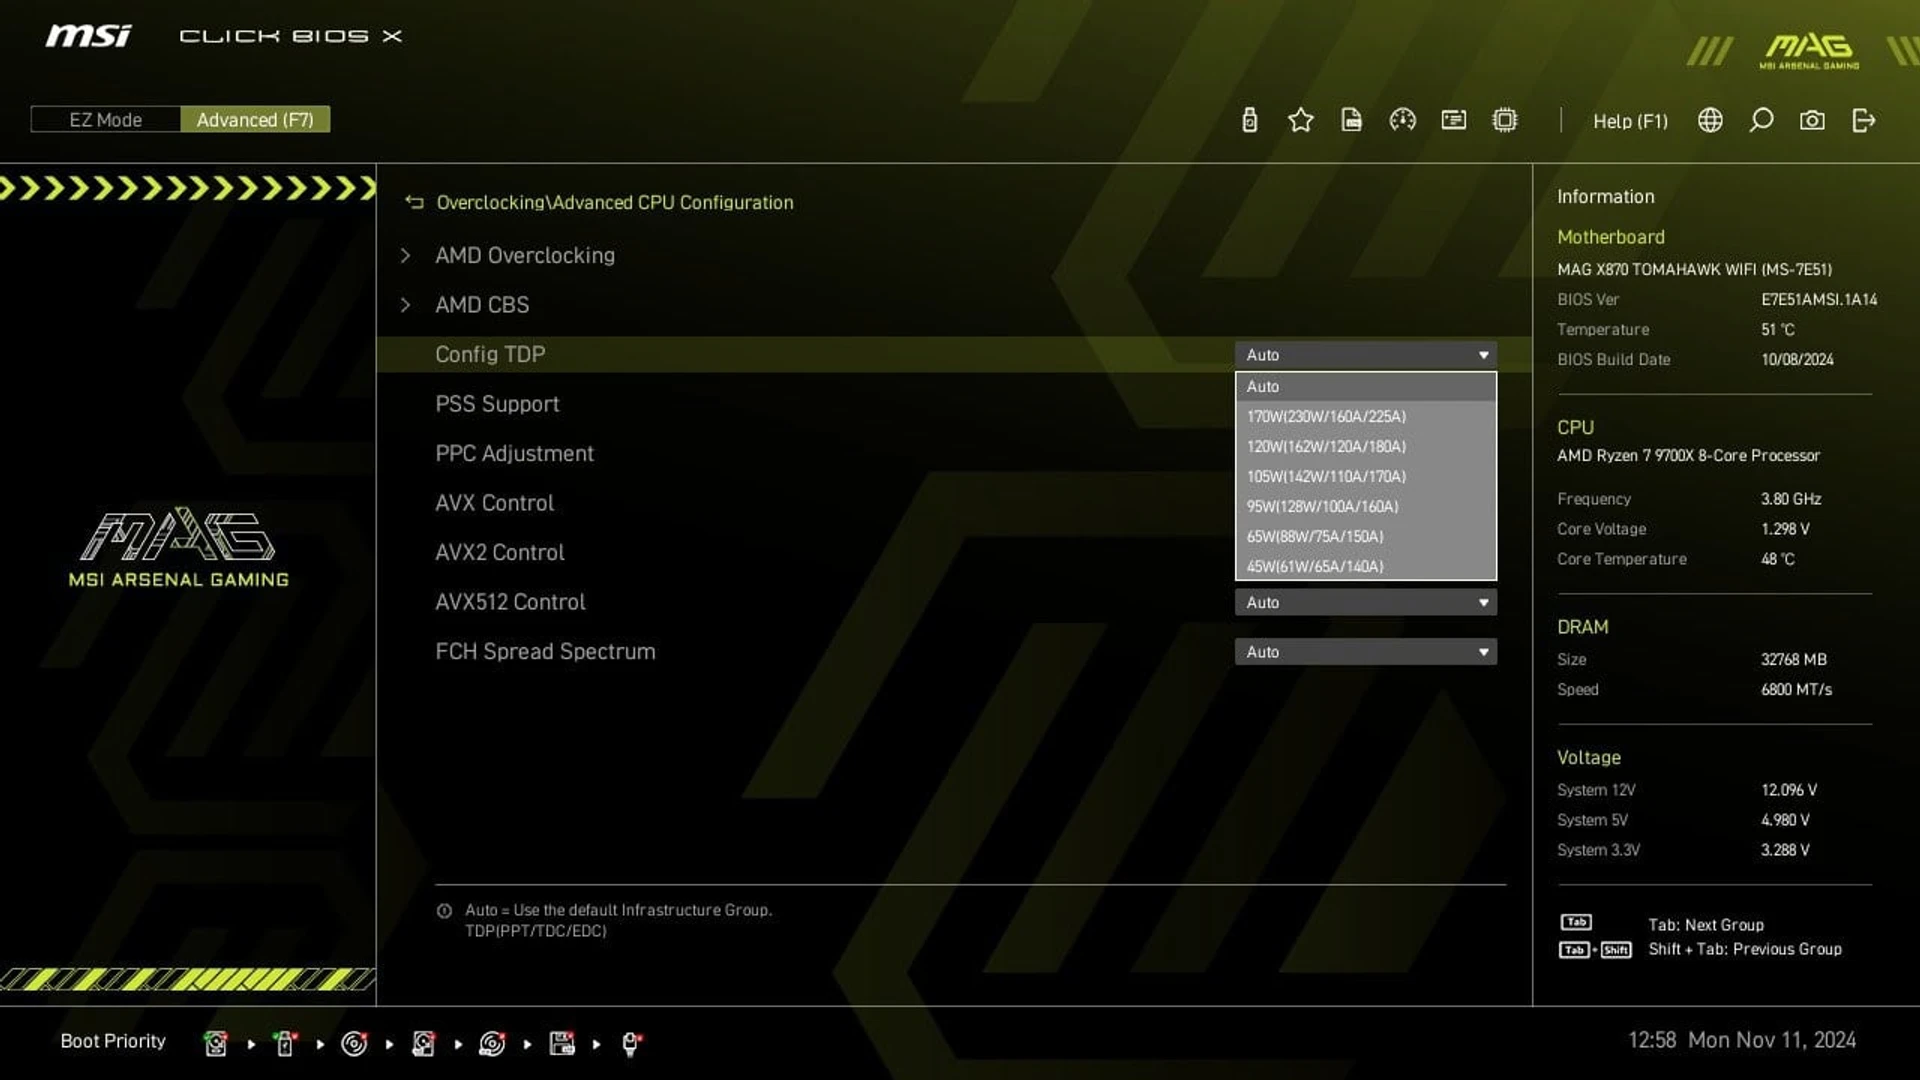The width and height of the screenshot is (1920, 1080).
Task: Take screenshot with camera icon
Action: coord(1812,120)
